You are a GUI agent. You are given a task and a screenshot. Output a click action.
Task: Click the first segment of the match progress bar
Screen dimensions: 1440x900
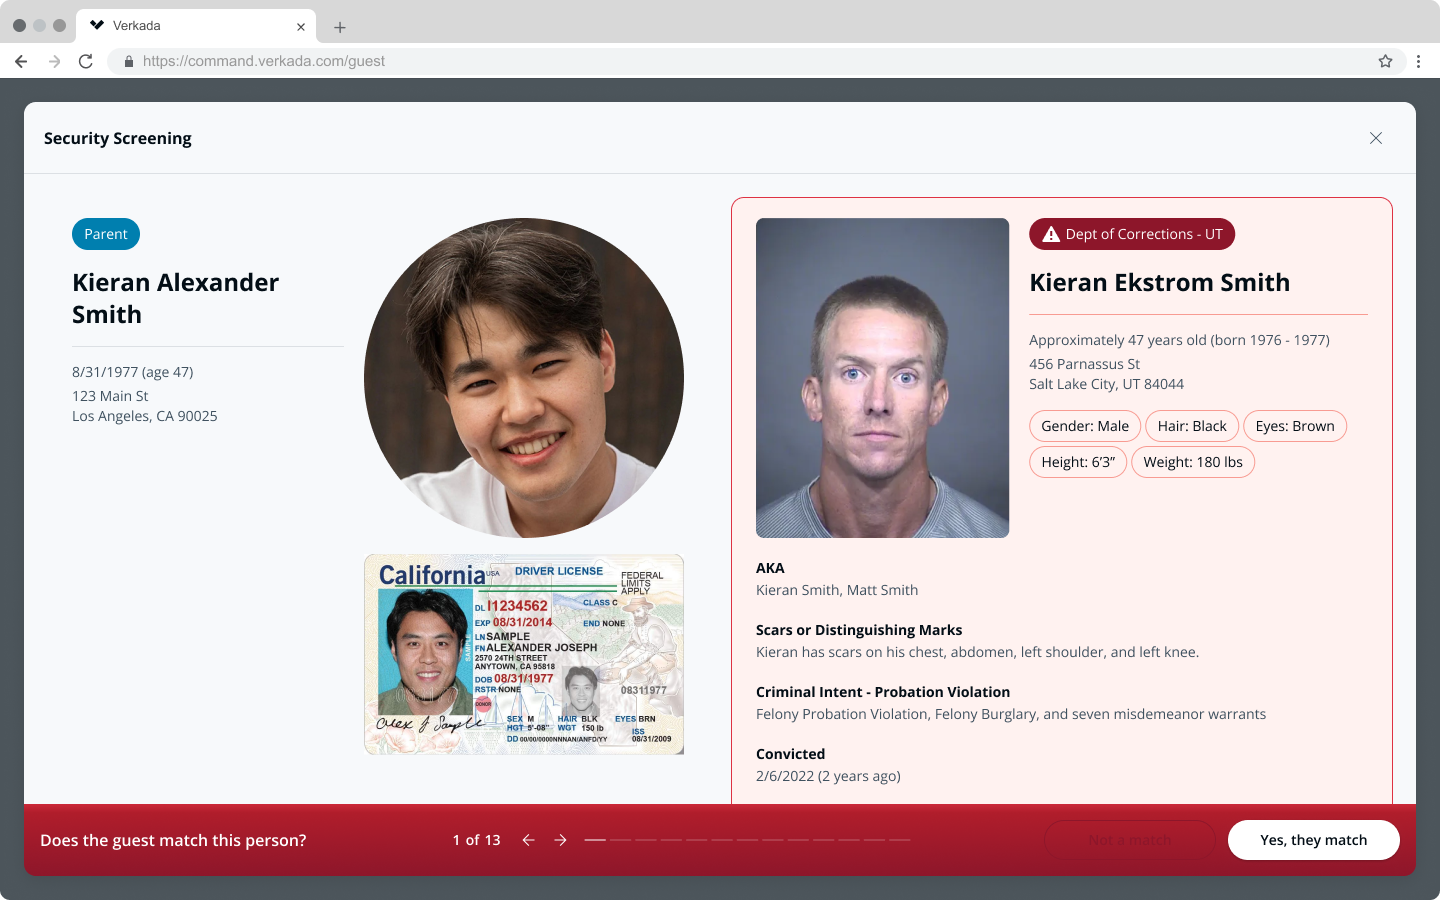595,840
